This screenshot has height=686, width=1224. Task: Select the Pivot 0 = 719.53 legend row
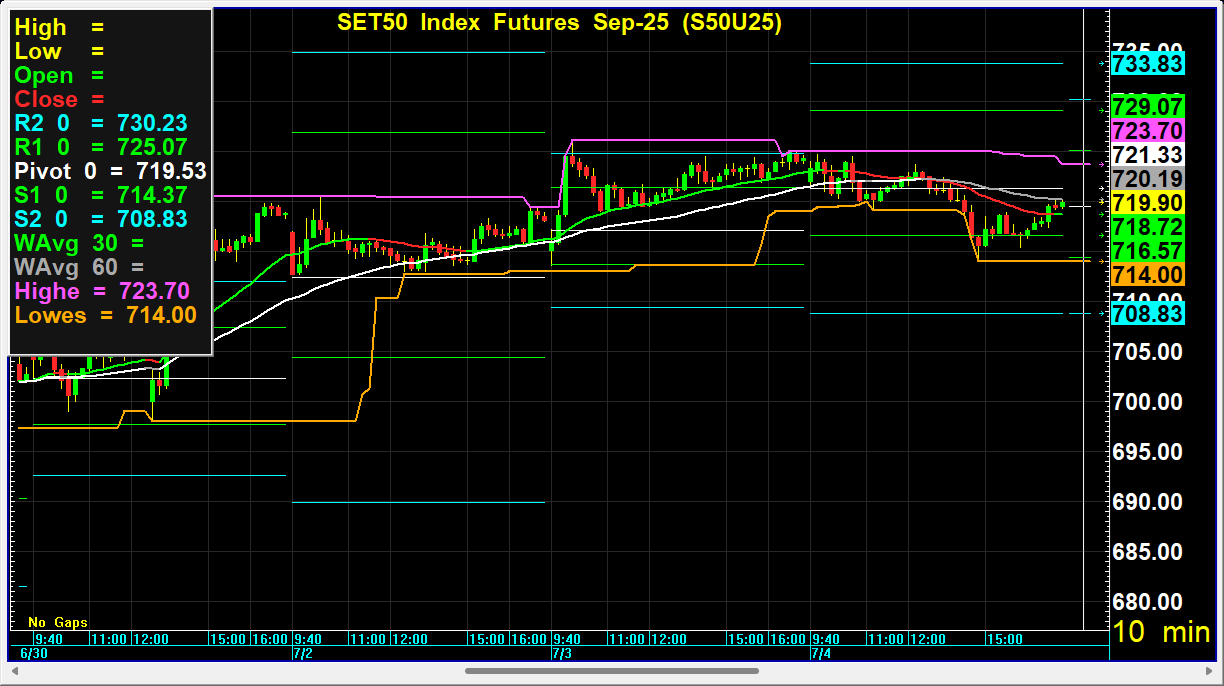[x=110, y=171]
